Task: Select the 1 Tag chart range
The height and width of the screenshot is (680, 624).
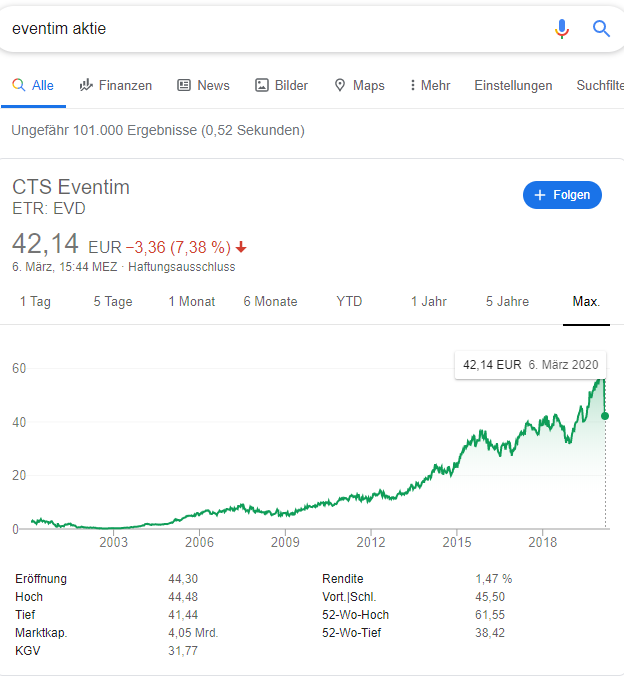Action: pos(35,302)
